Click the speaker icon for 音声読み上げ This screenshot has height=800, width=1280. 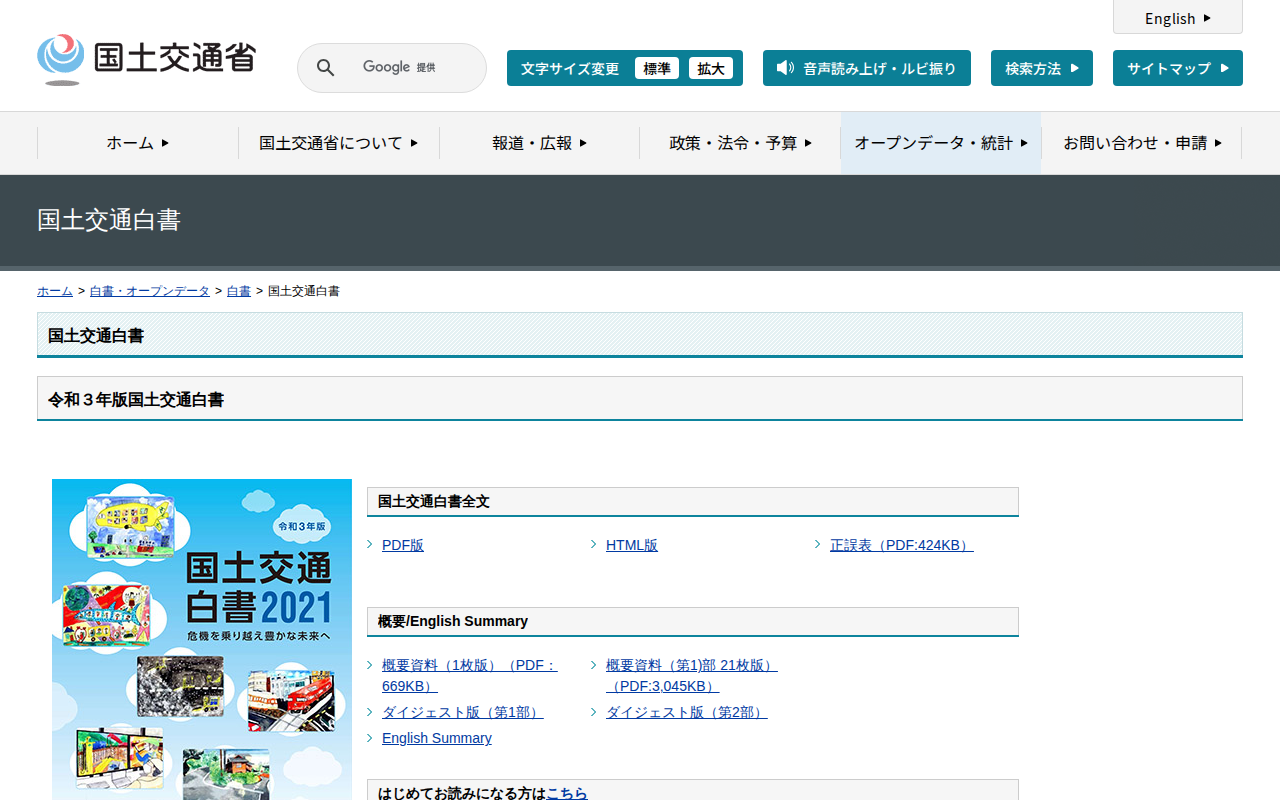(785, 68)
